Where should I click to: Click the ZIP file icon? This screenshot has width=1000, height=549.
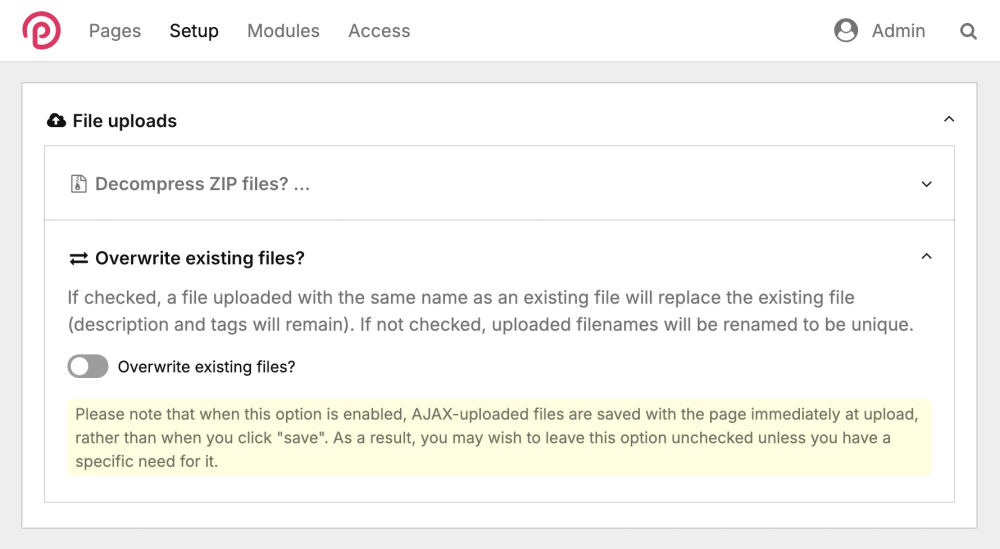78,184
